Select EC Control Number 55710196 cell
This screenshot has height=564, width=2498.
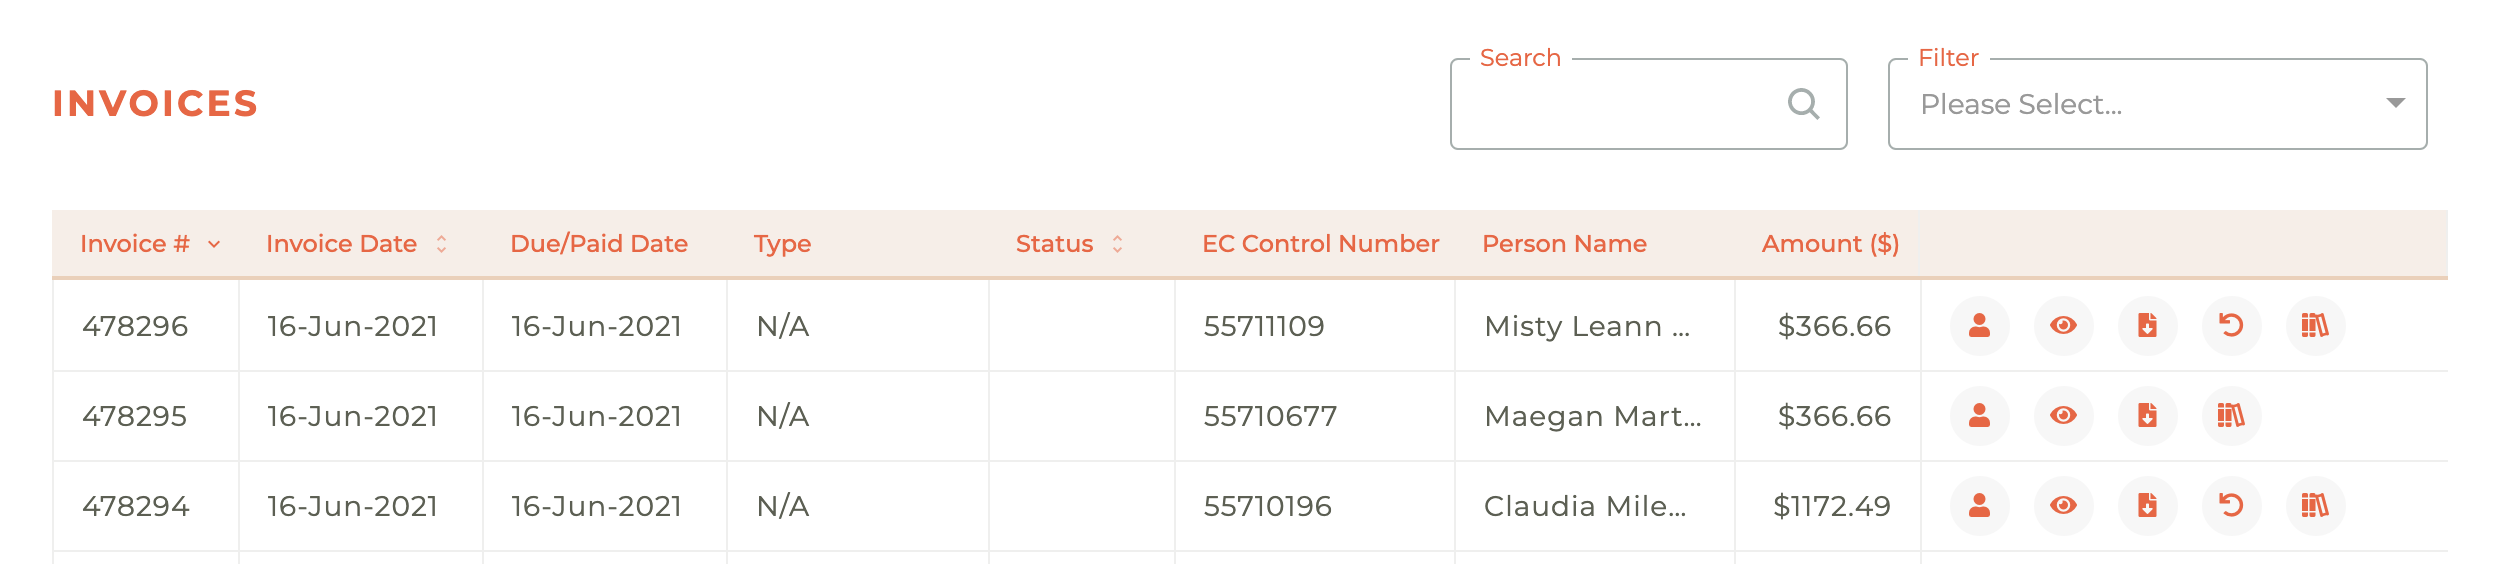[1267, 506]
